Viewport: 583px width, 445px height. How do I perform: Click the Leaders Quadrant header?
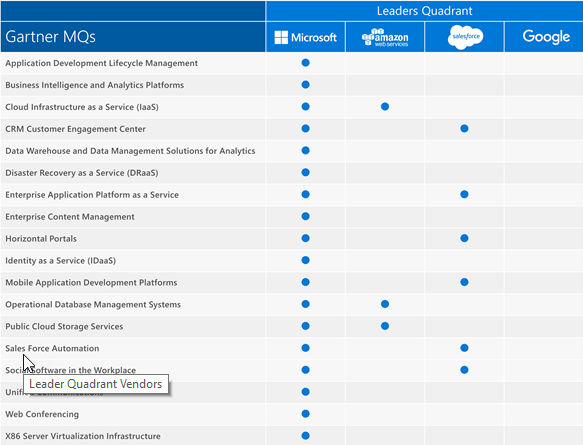424,11
